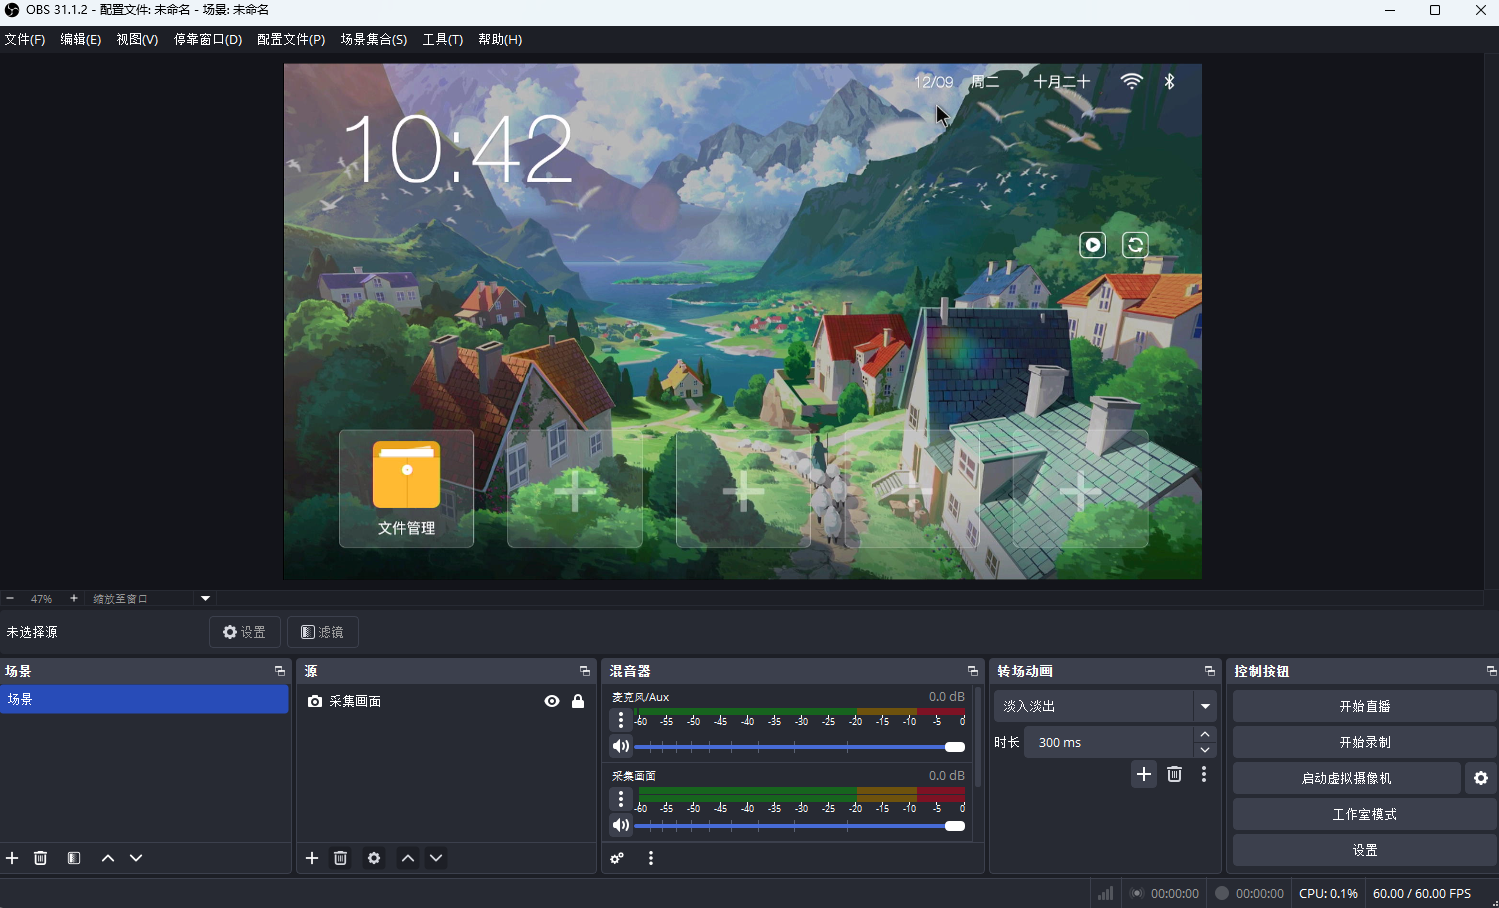Open virtual camera settings gear
The image size is (1499, 908).
pyautogui.click(x=1480, y=777)
